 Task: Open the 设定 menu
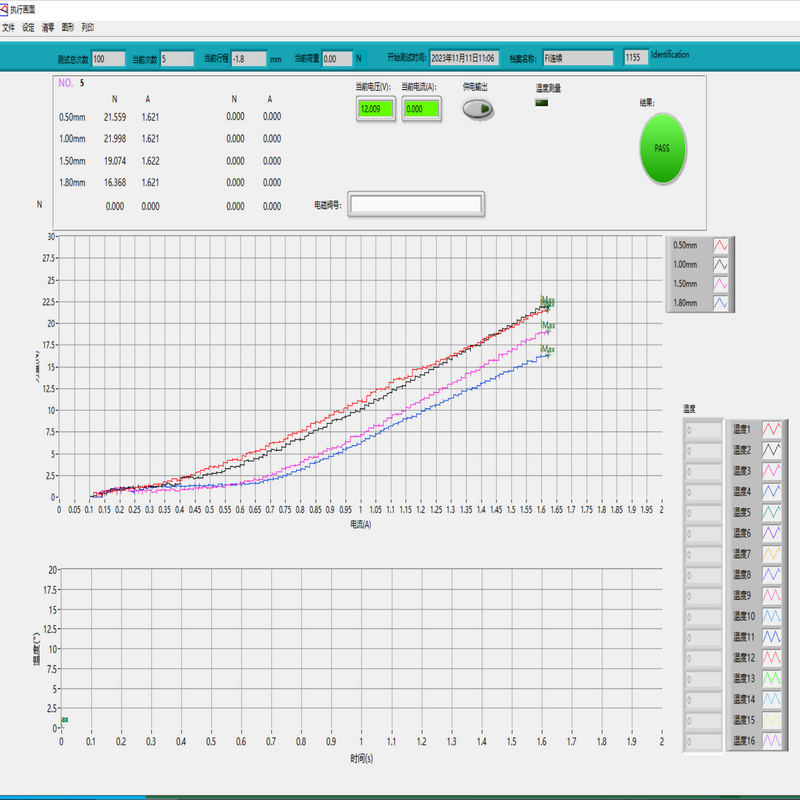pos(28,28)
